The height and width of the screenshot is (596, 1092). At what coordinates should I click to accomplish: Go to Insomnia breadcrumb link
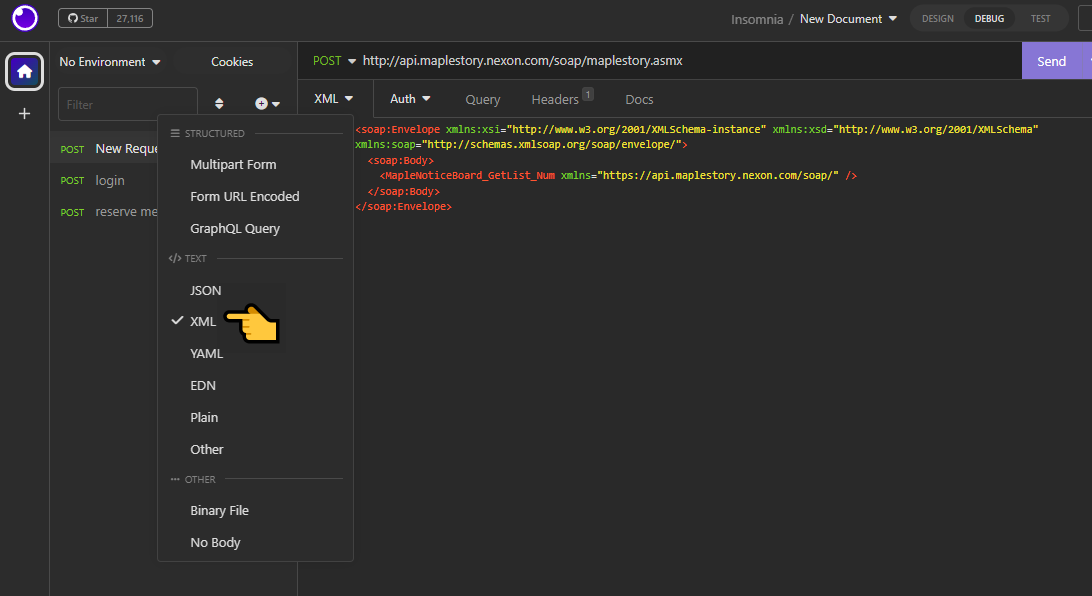click(x=757, y=19)
